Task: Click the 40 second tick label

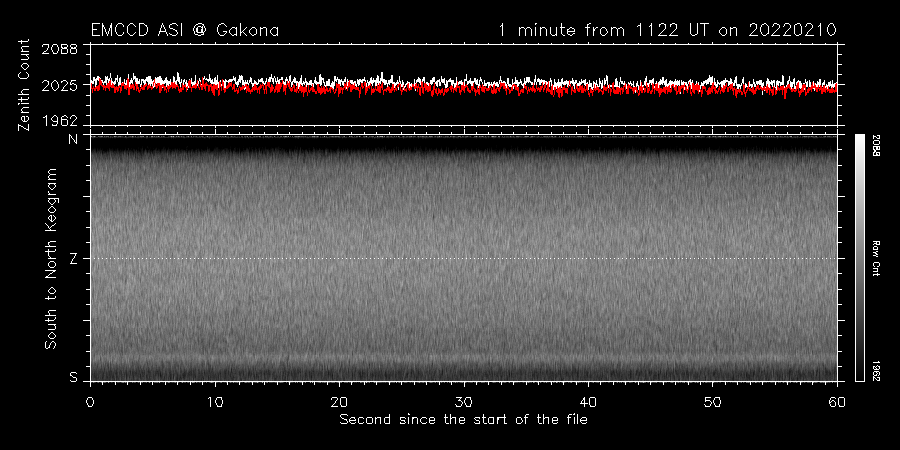Action: pos(588,401)
